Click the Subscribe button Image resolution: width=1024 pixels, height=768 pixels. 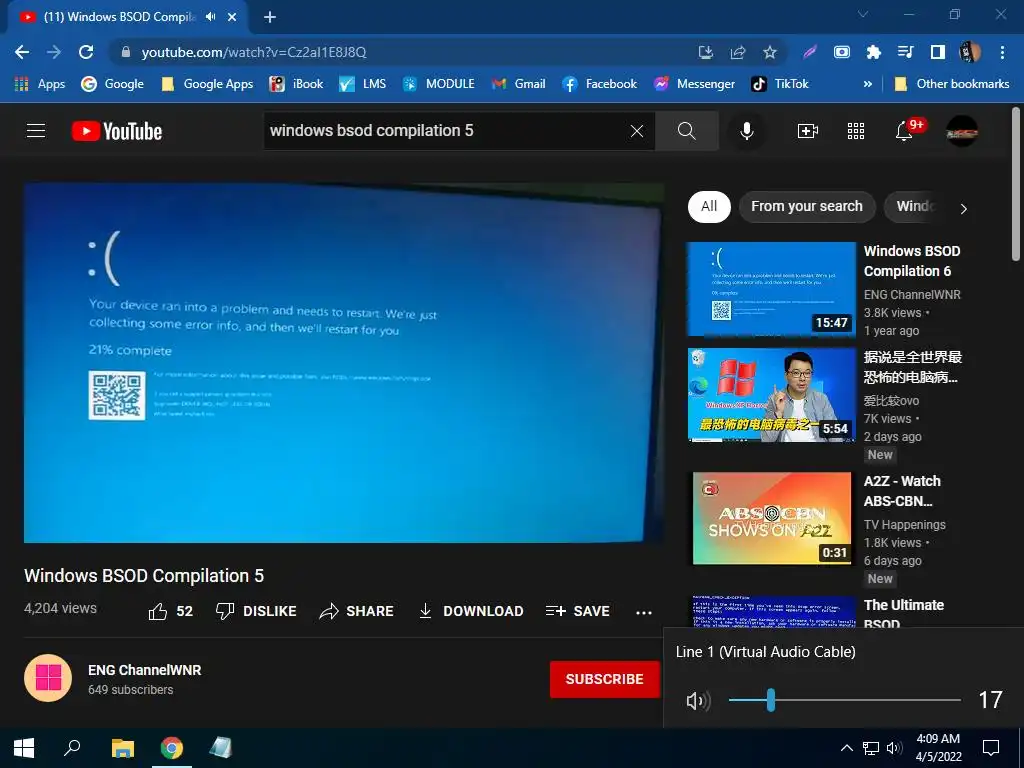point(605,679)
